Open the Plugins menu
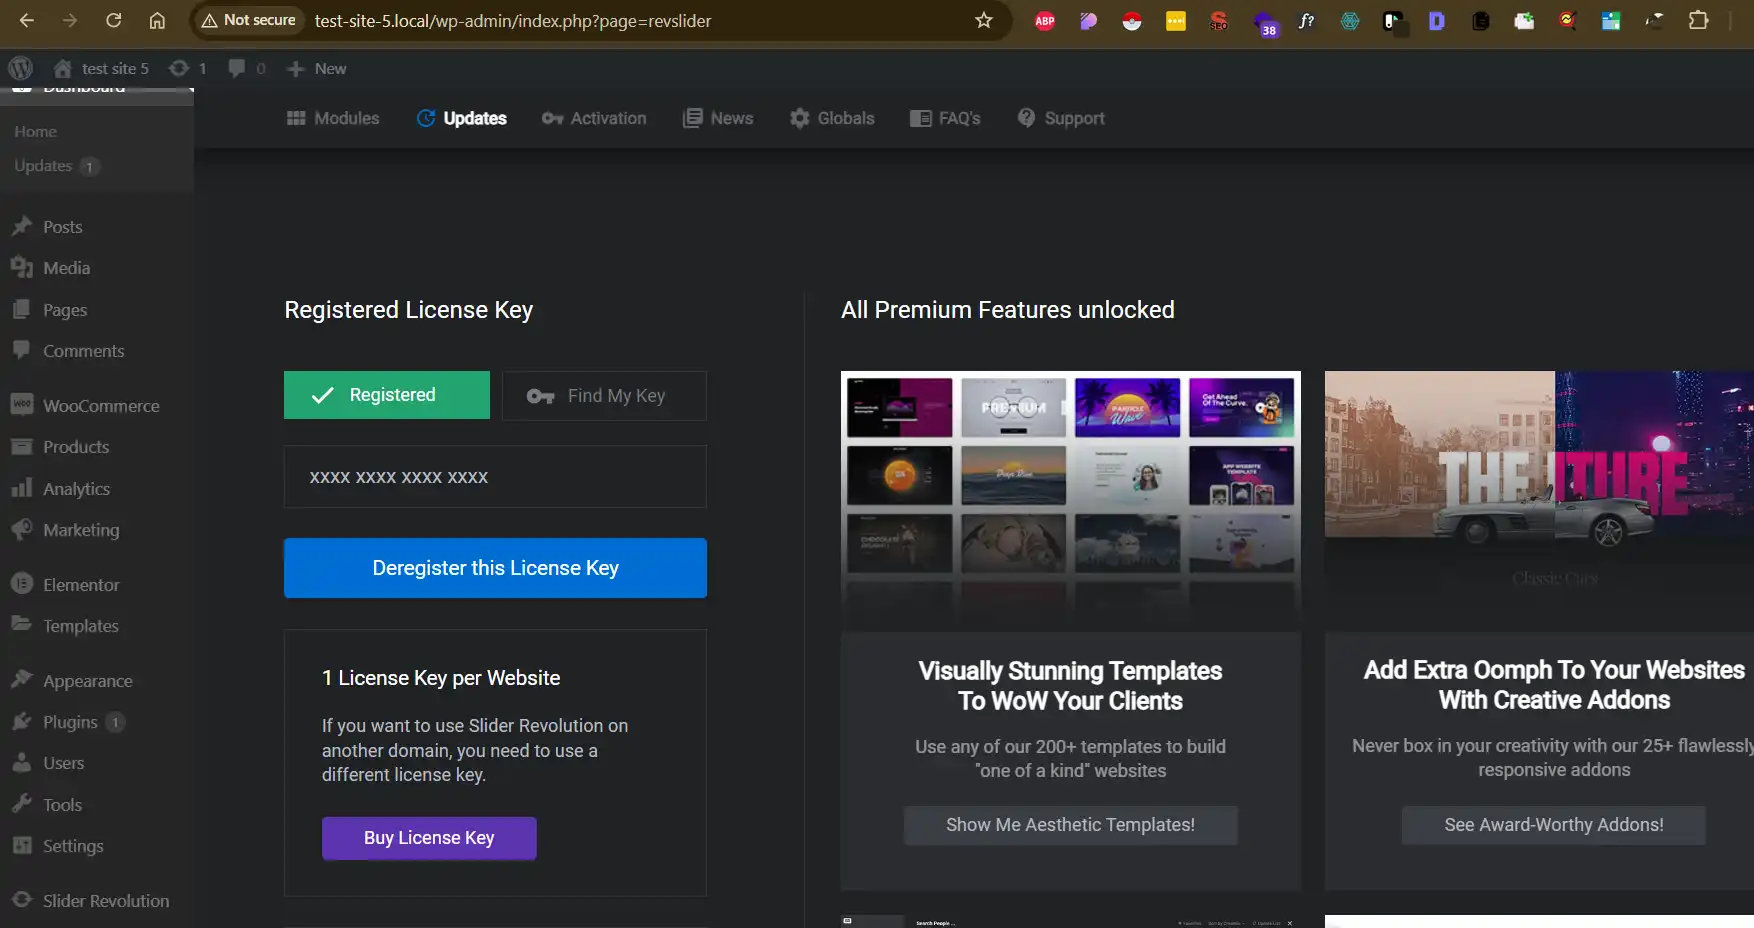 (70, 722)
